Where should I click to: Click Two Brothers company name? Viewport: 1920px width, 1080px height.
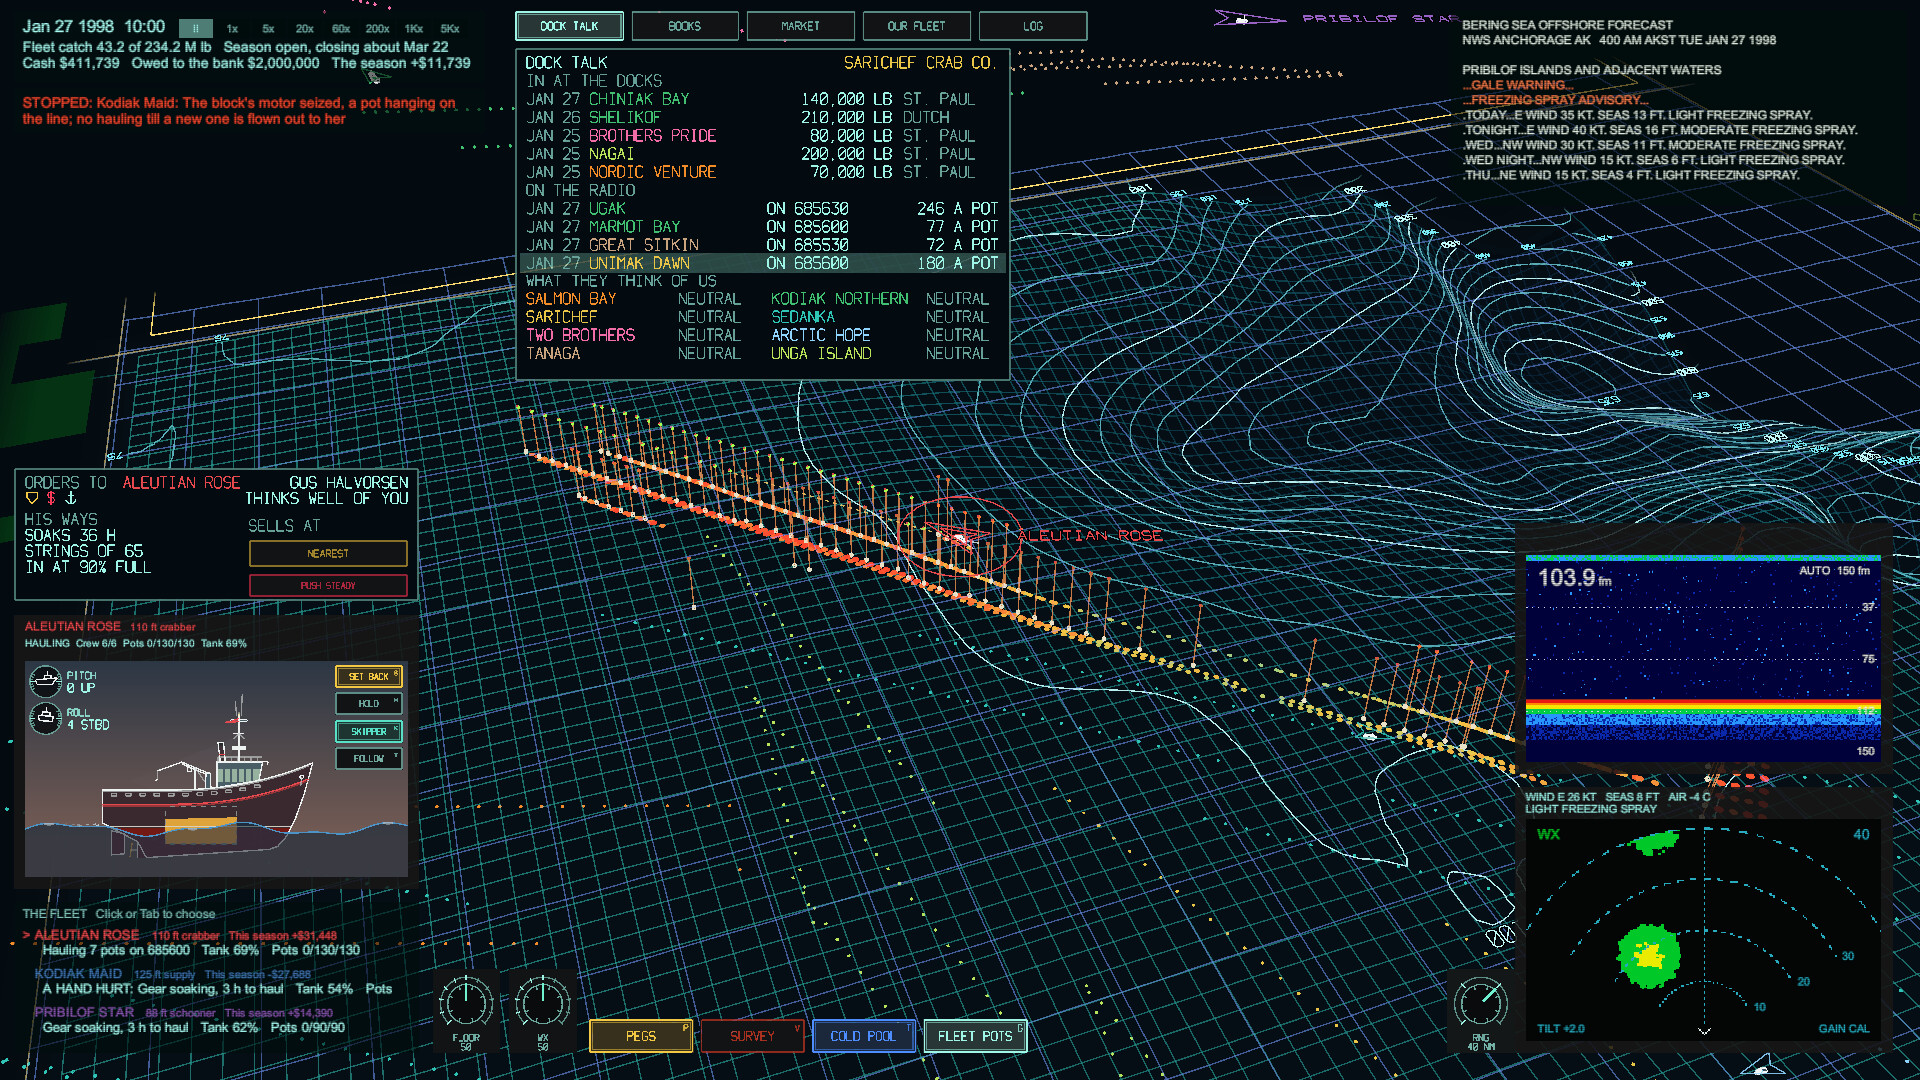click(x=580, y=335)
